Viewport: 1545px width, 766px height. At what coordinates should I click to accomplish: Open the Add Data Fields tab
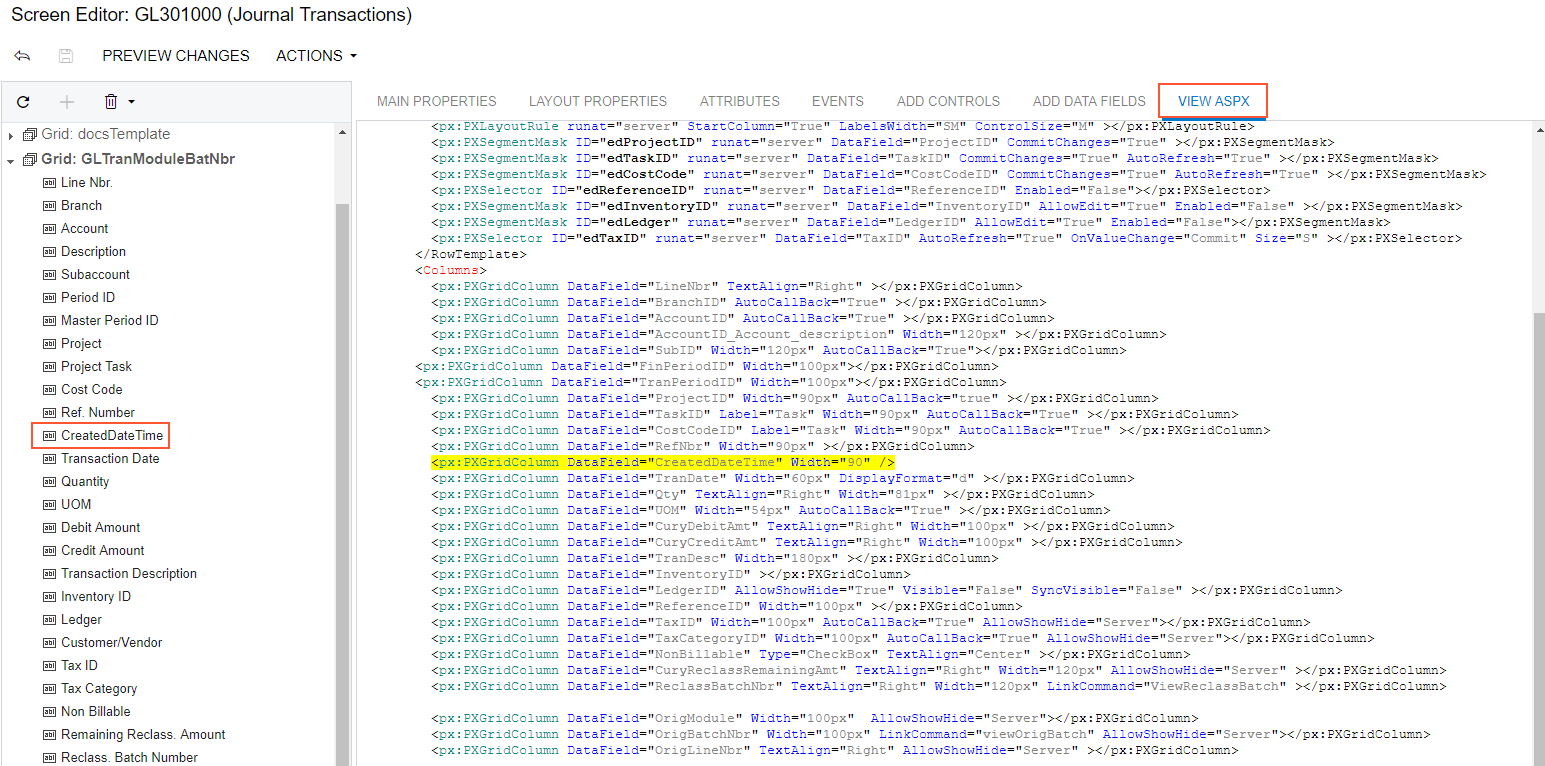pos(1088,101)
